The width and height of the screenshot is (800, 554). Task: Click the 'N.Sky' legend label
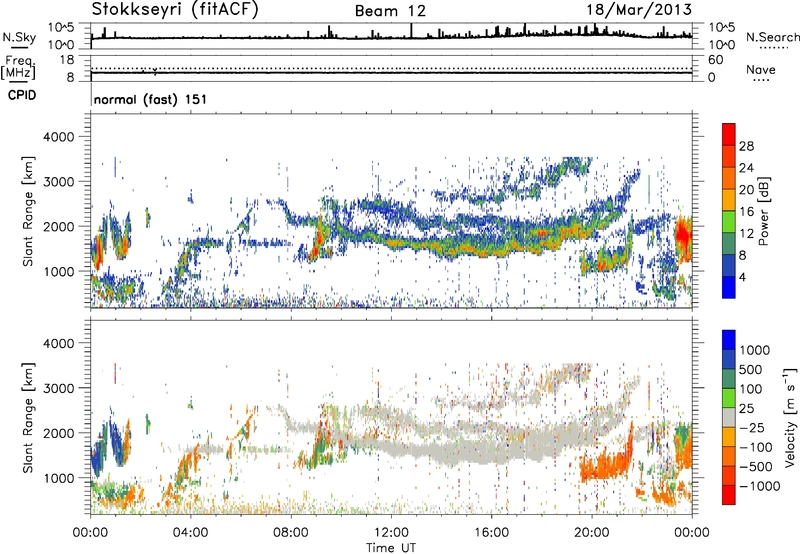coord(19,37)
